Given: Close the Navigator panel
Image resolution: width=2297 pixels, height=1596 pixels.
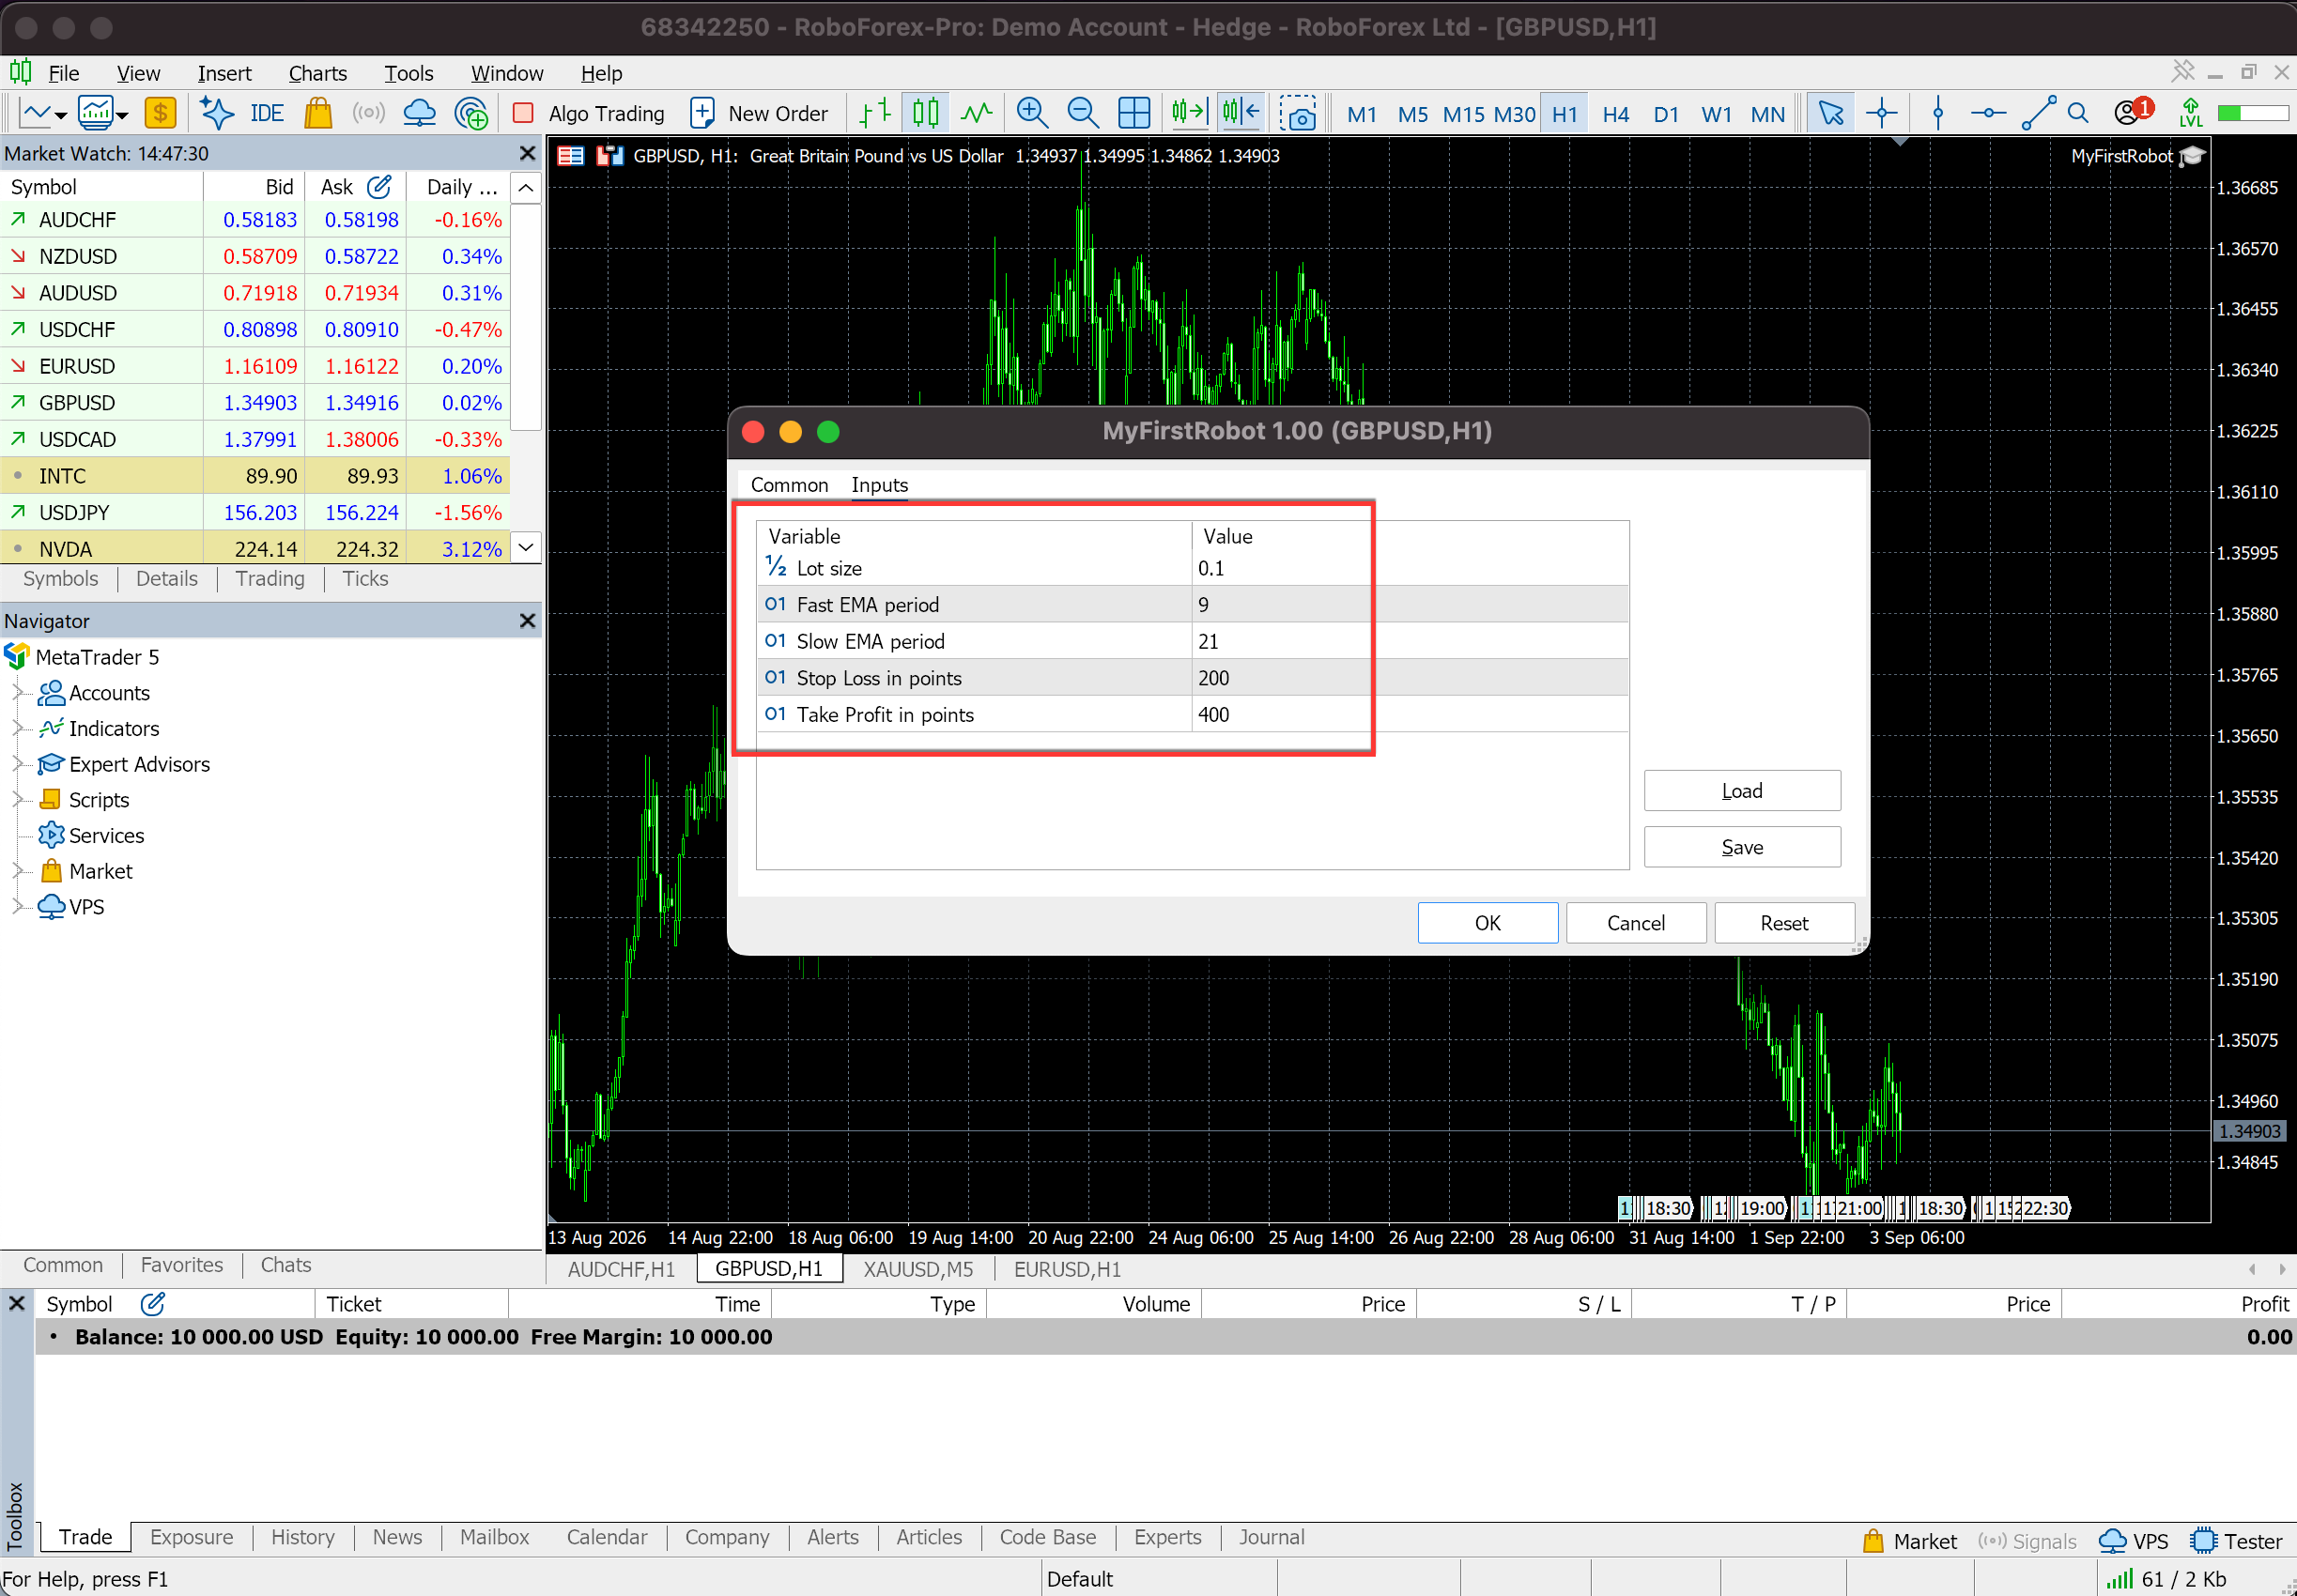Looking at the screenshot, I should [527, 621].
